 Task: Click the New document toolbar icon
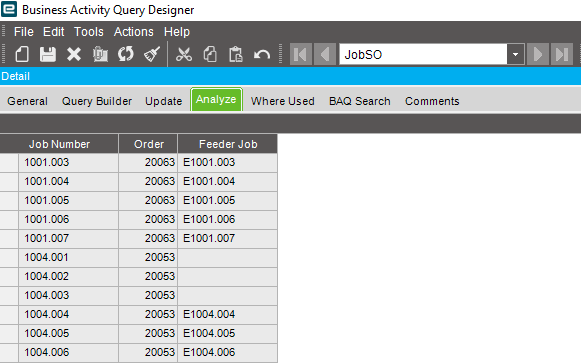[x=22, y=54]
